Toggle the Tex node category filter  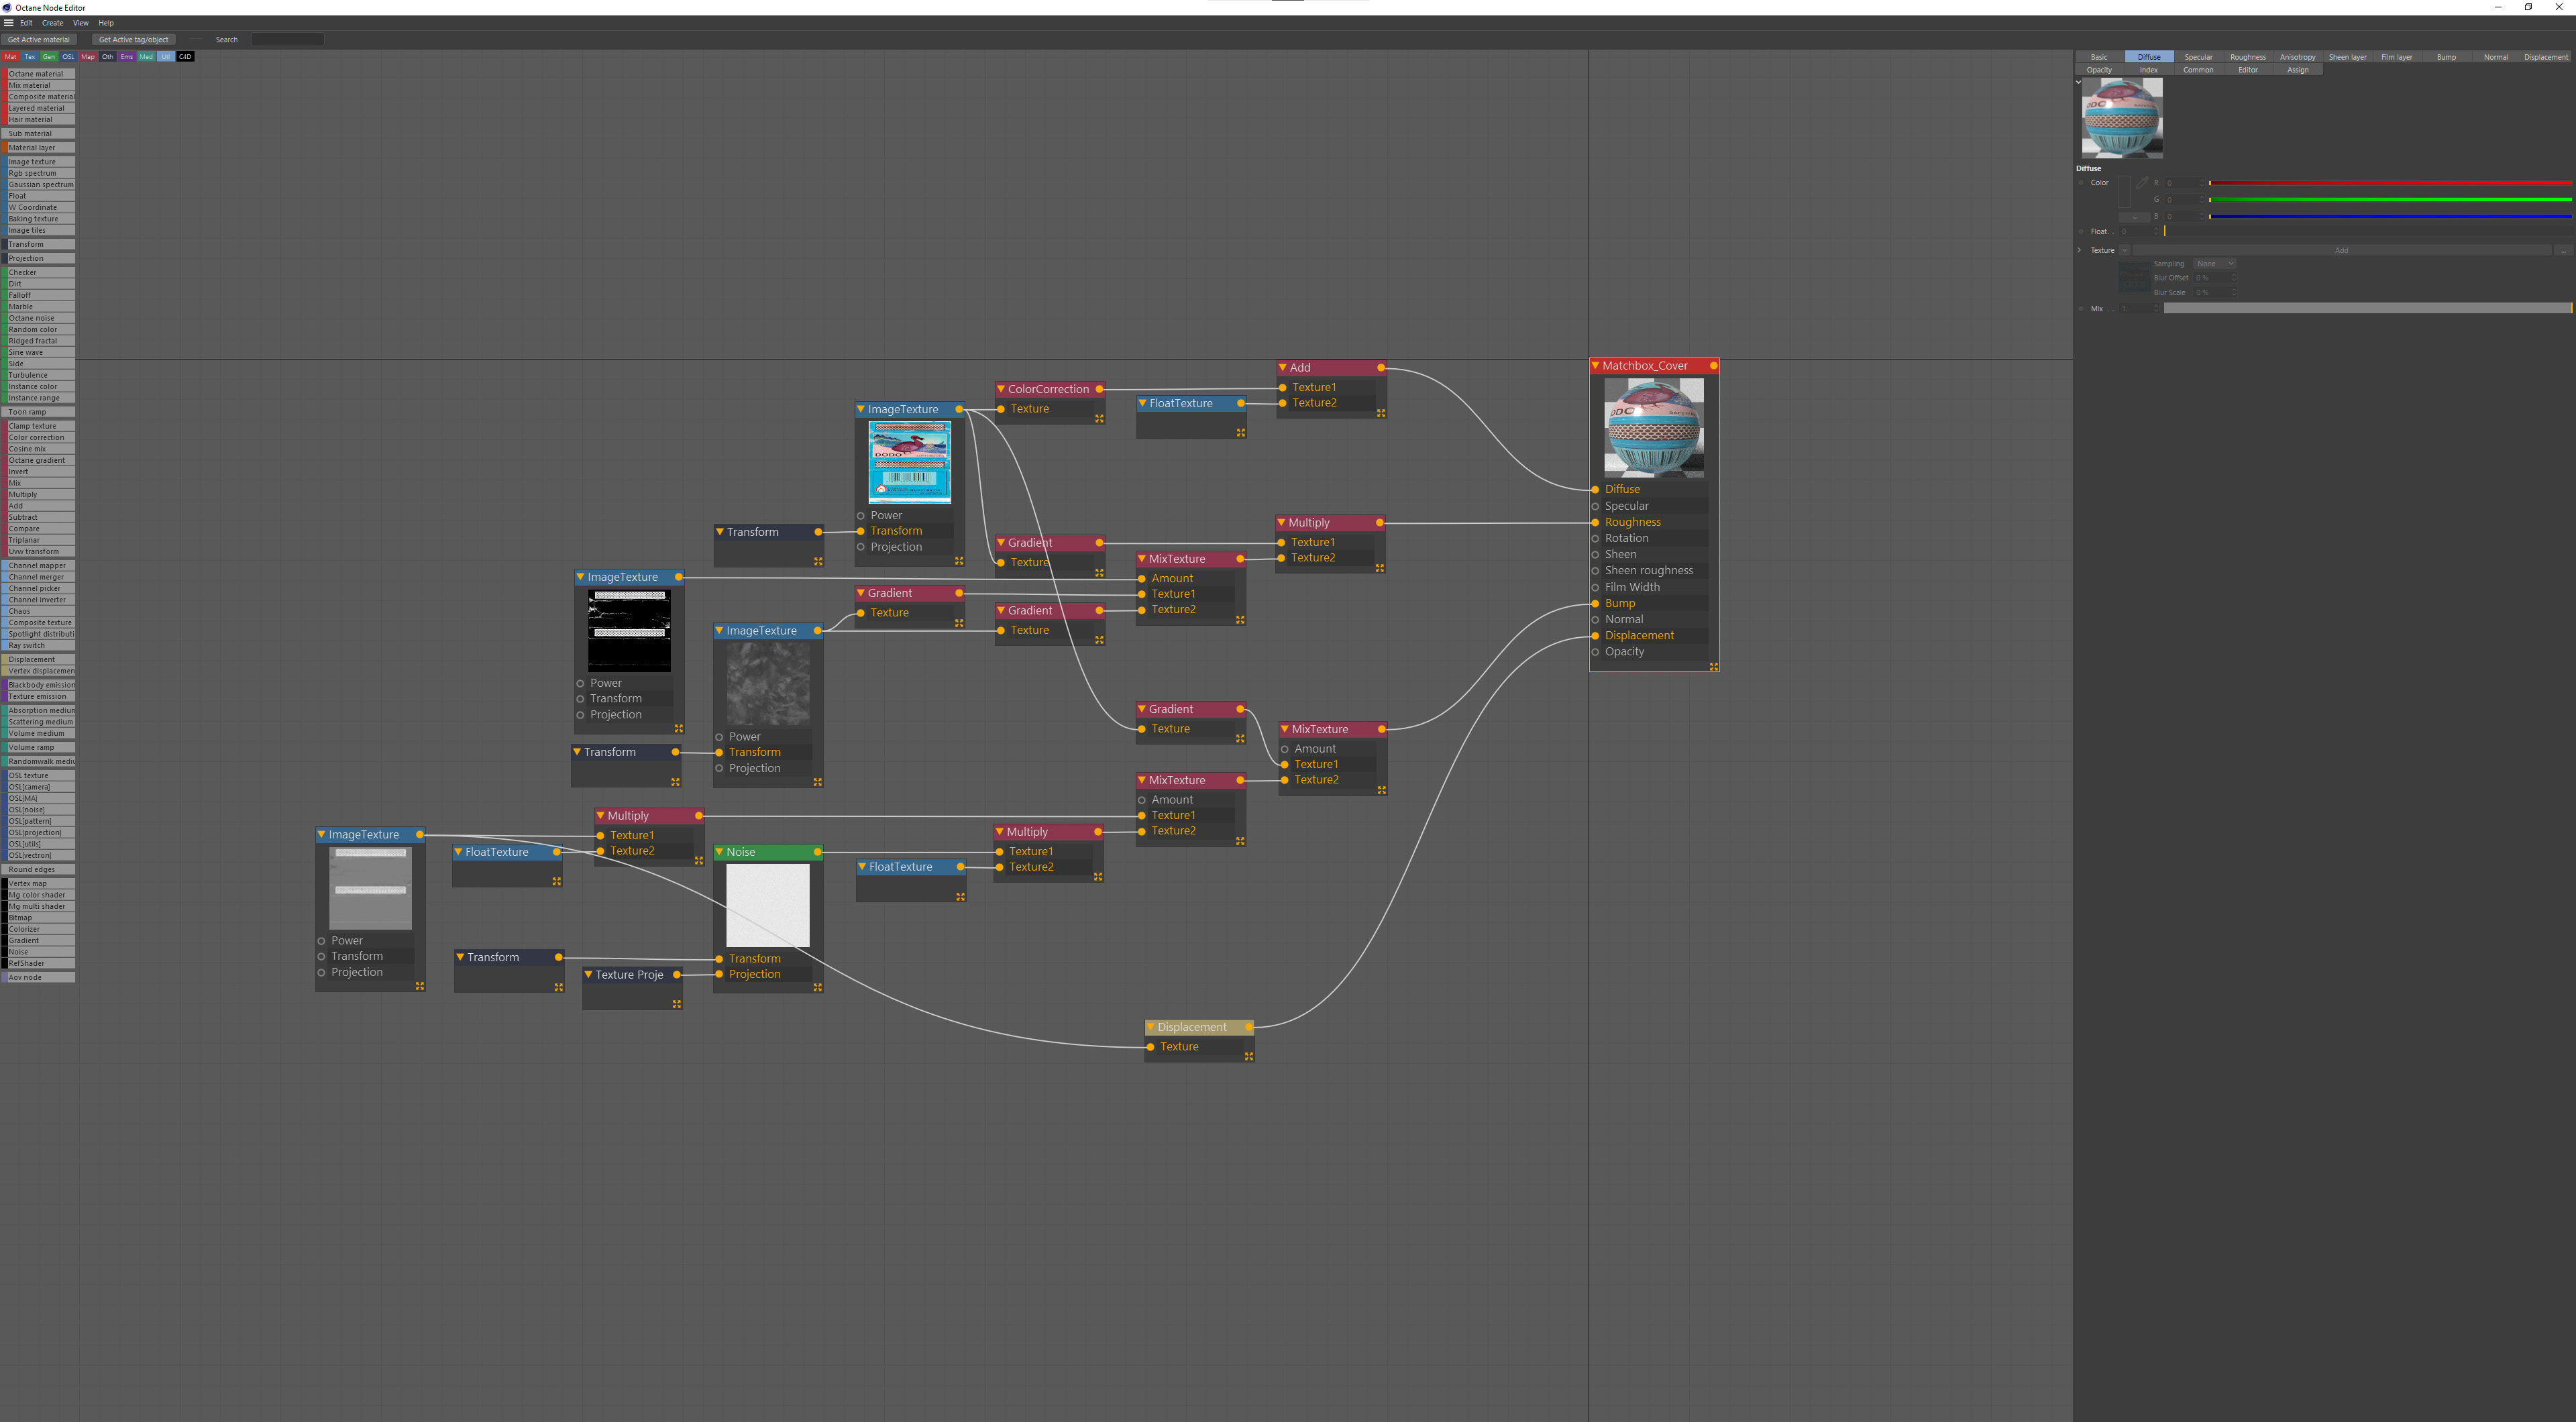pyautogui.click(x=30, y=57)
